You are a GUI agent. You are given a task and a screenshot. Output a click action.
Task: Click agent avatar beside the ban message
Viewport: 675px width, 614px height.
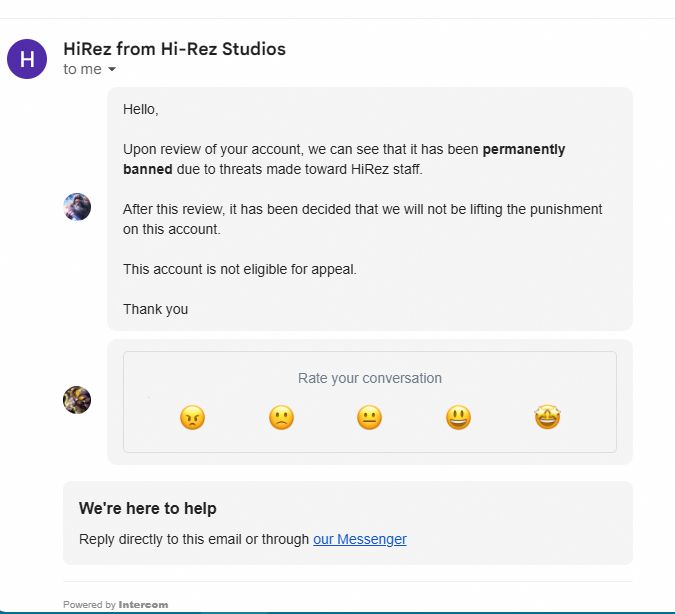[77, 207]
